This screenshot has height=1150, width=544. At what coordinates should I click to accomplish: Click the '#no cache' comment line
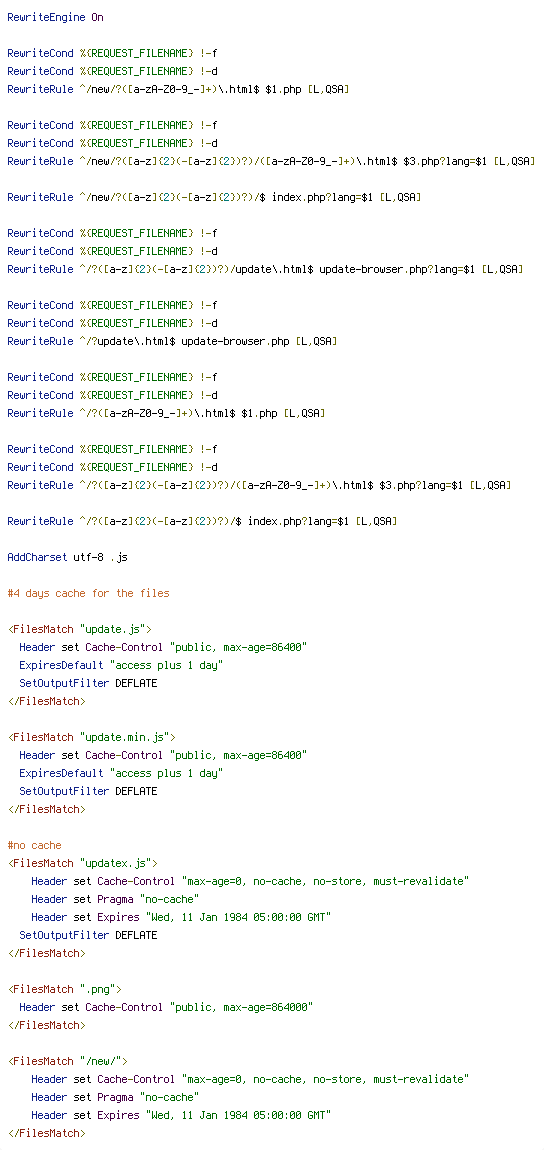click(x=34, y=845)
